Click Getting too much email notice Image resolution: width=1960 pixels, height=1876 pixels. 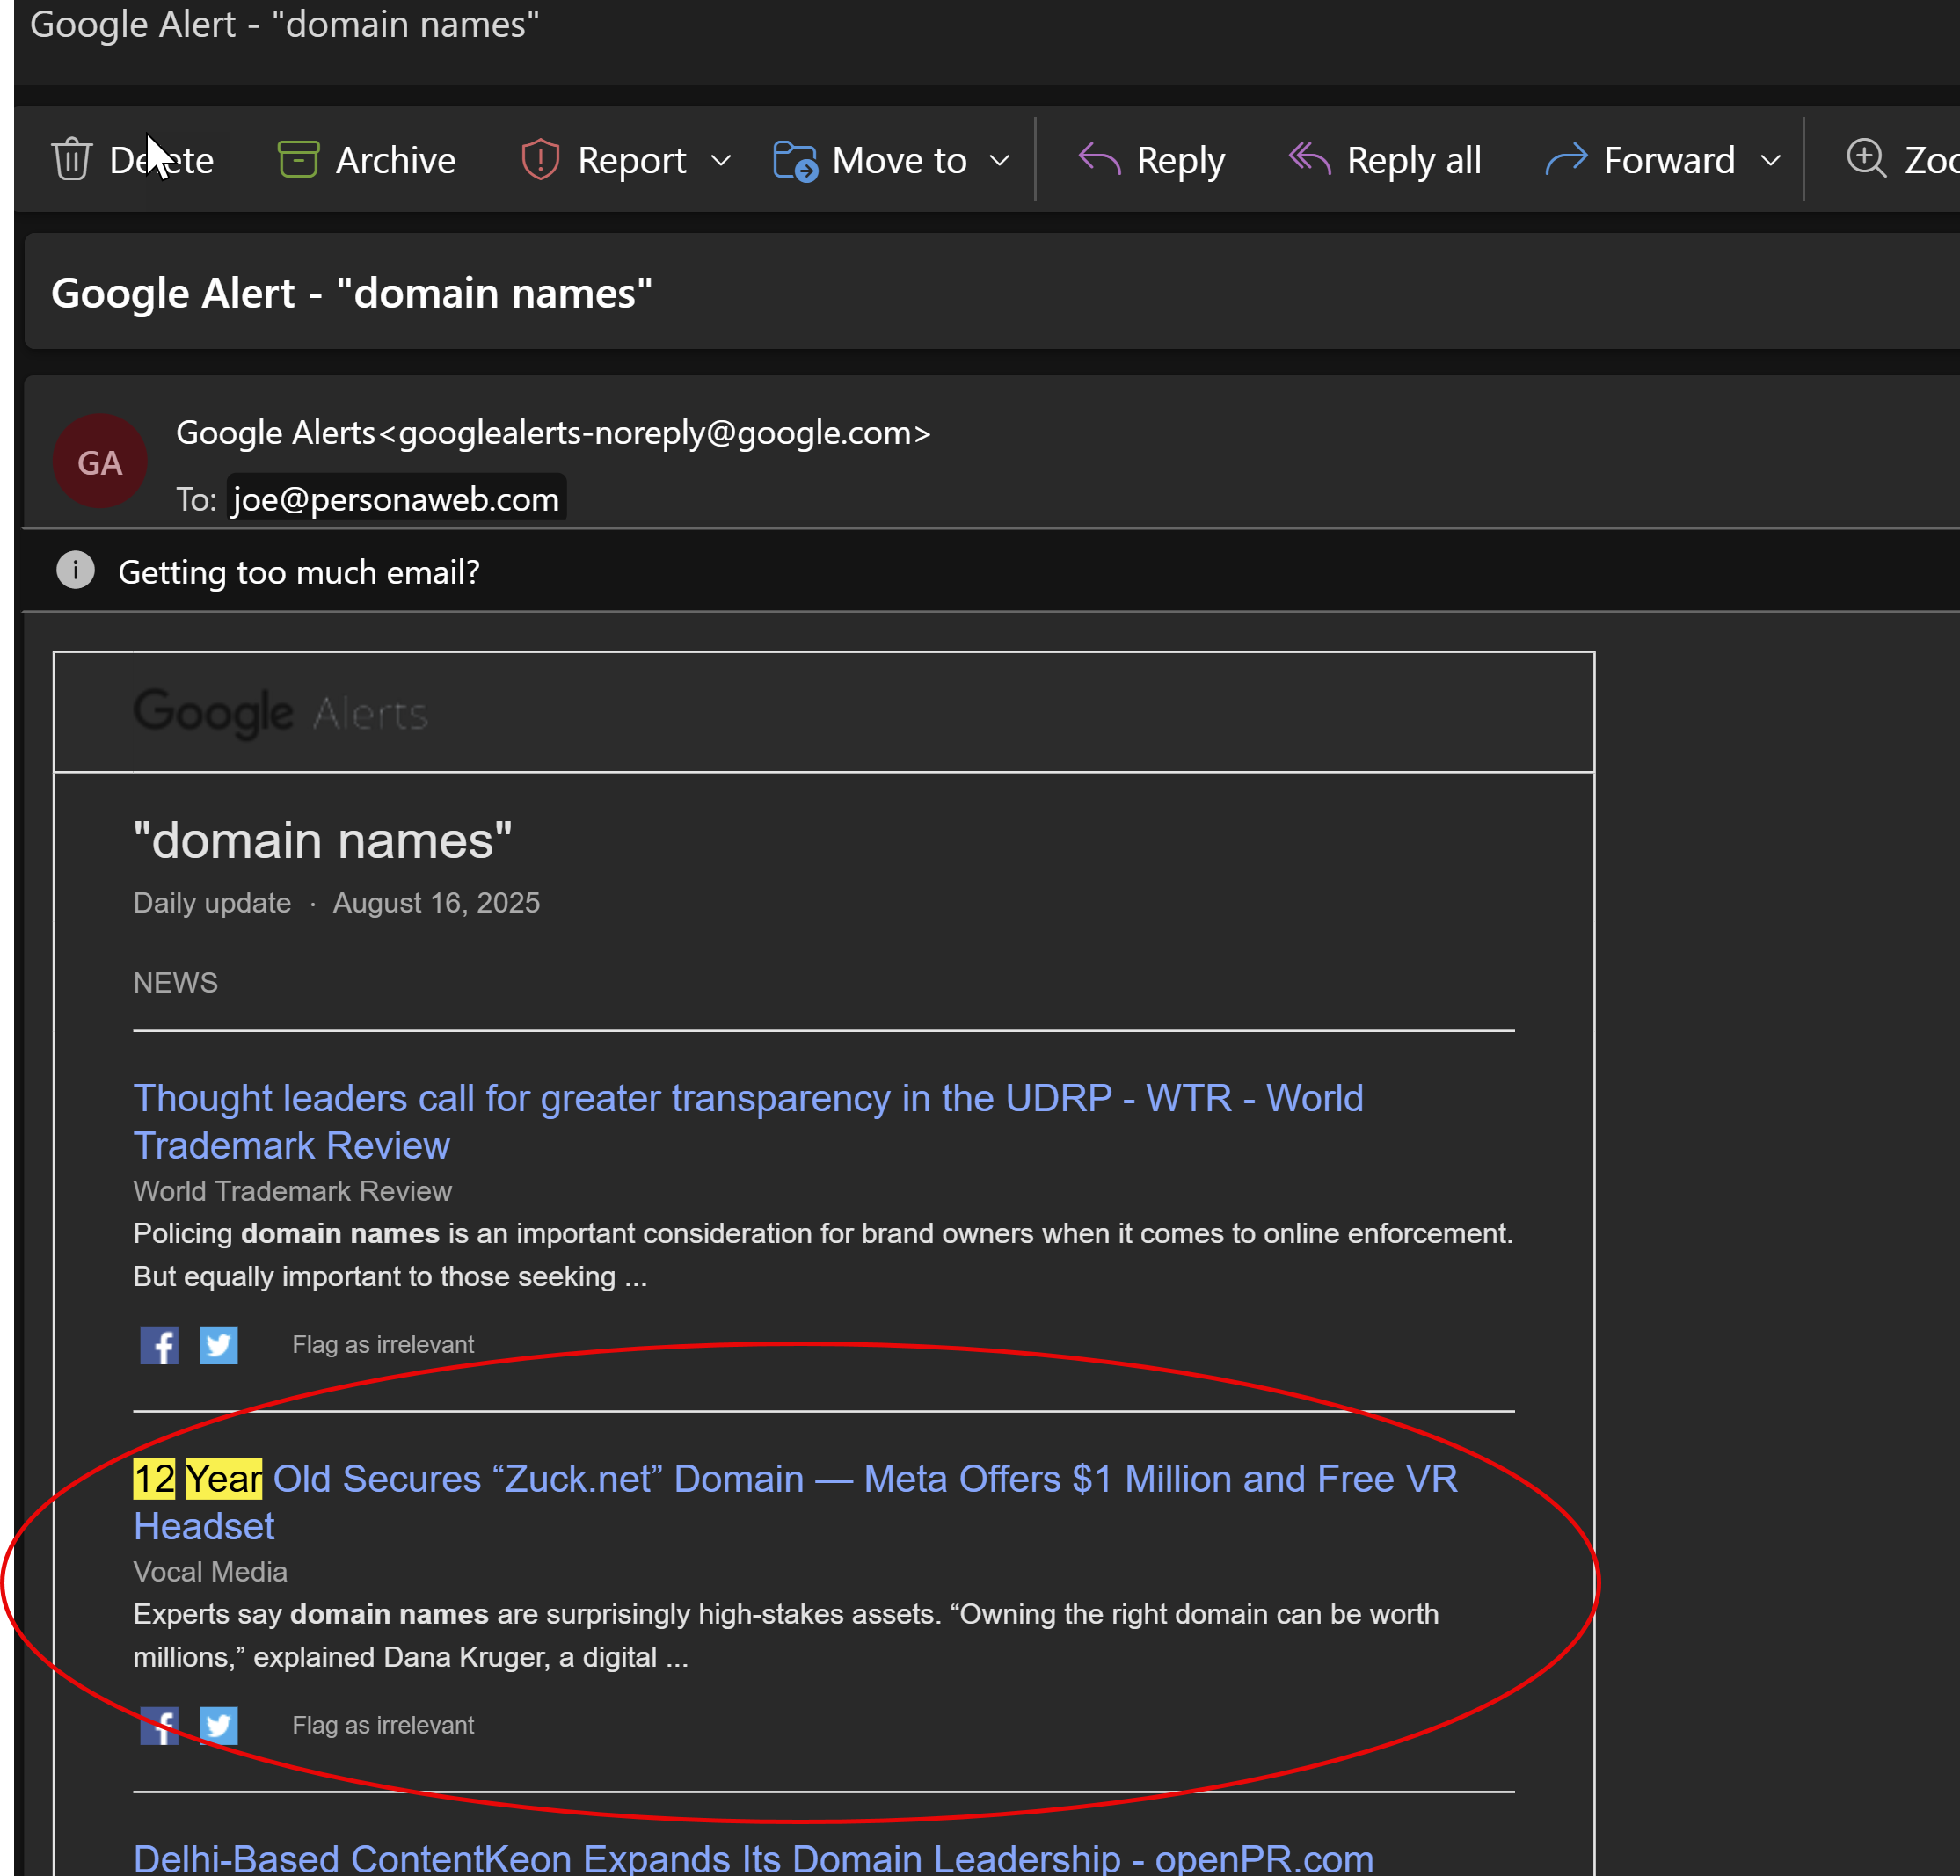point(299,572)
